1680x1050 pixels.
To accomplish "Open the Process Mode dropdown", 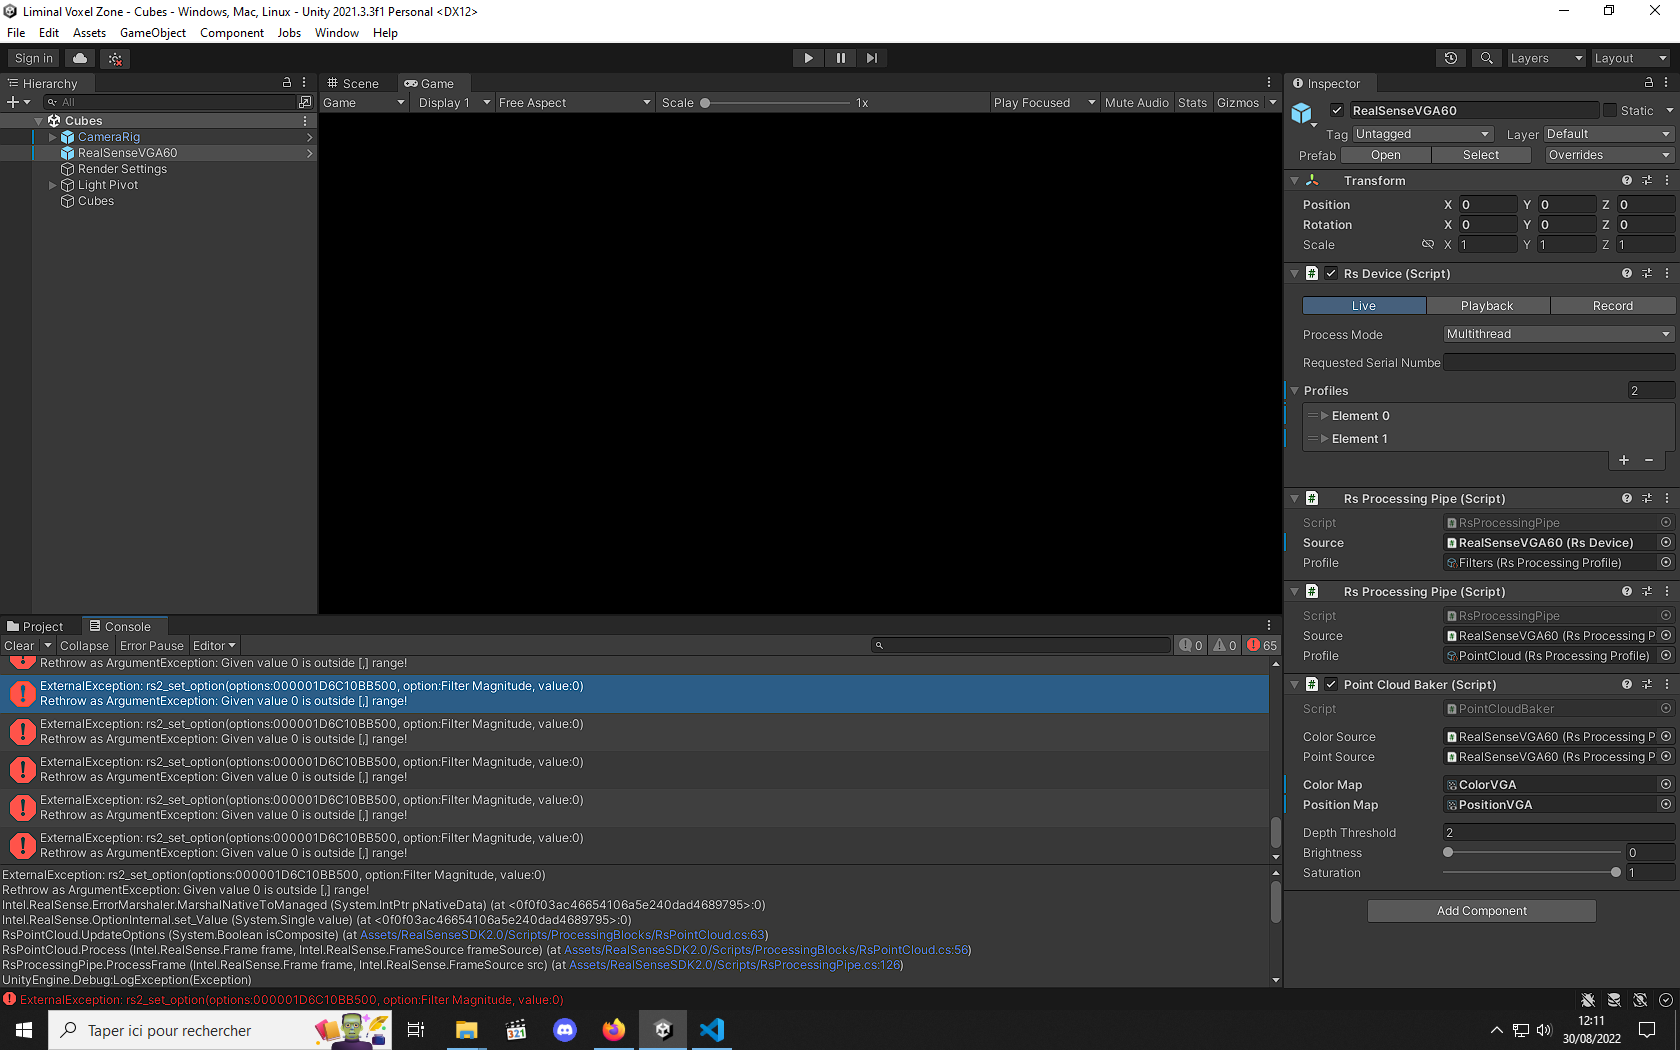I will pyautogui.click(x=1556, y=333).
